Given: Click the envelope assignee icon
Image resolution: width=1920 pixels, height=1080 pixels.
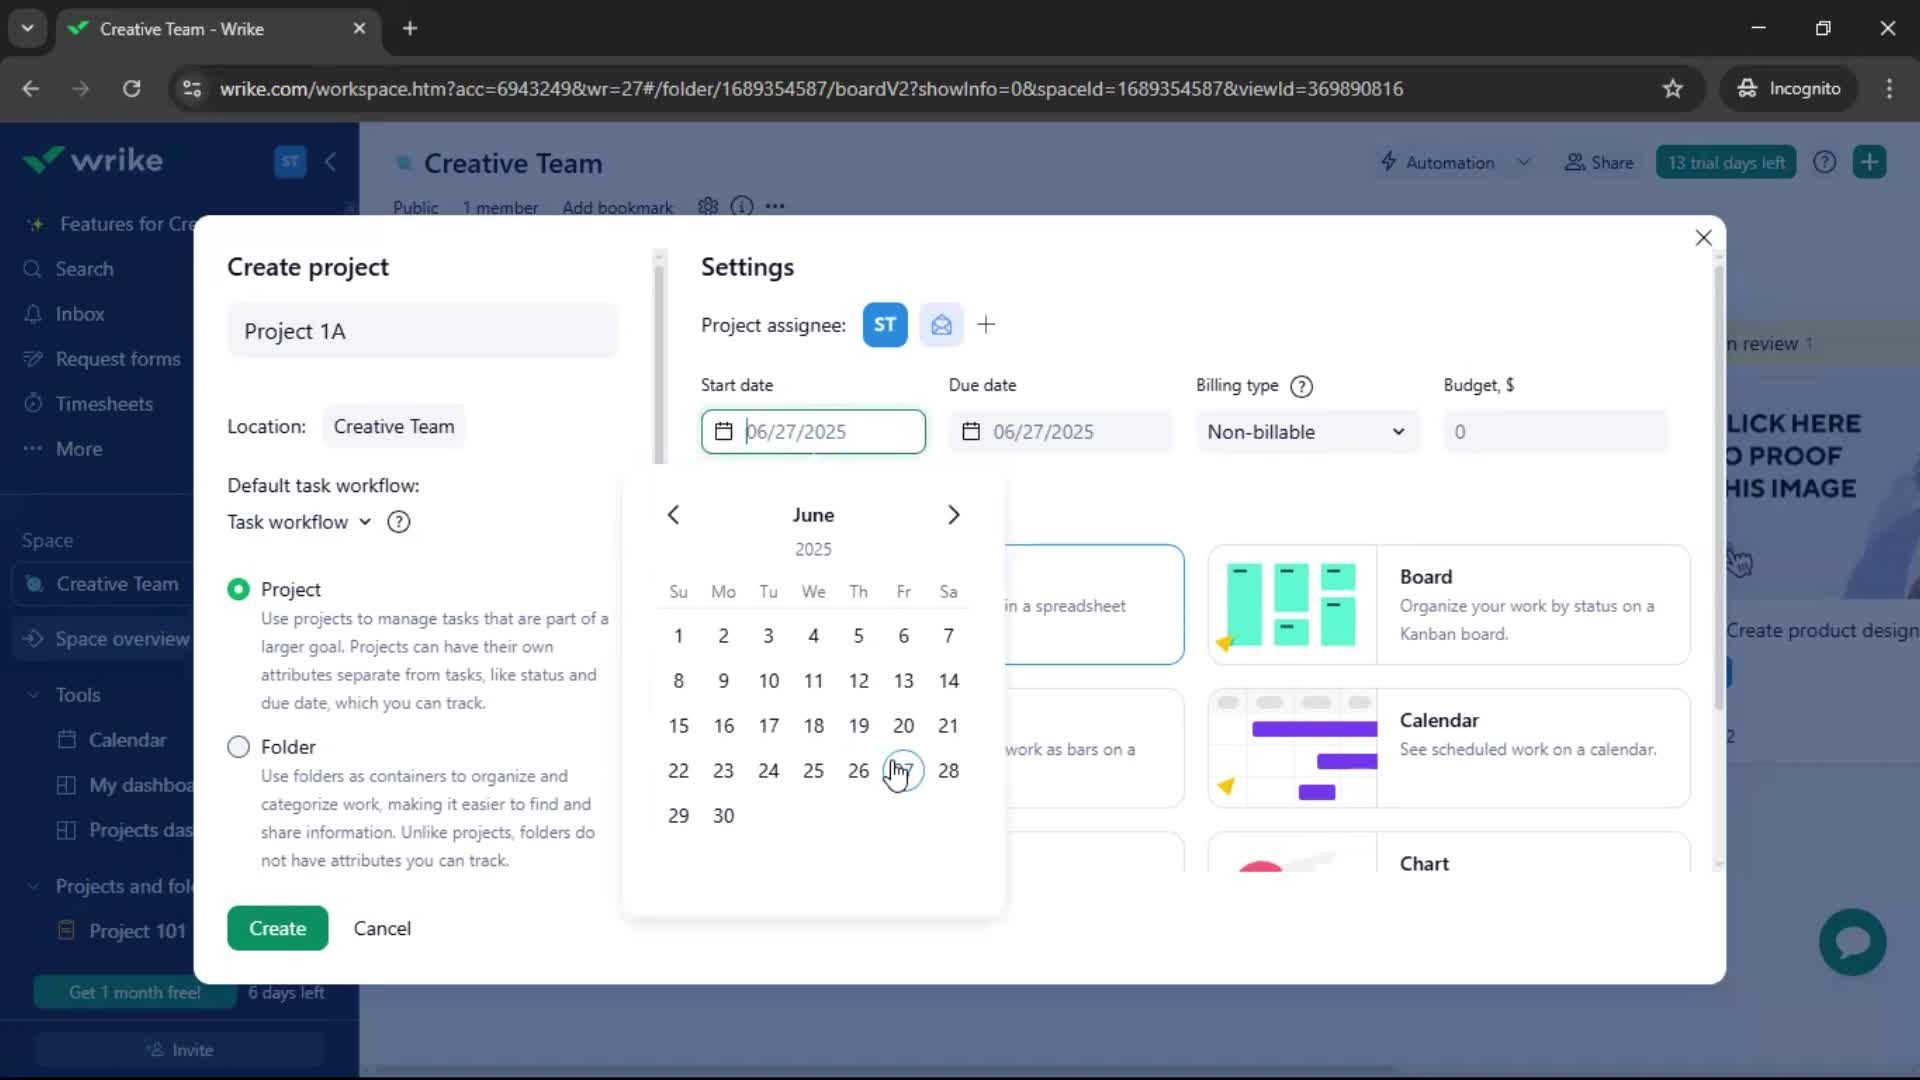Looking at the screenshot, I should click(941, 325).
